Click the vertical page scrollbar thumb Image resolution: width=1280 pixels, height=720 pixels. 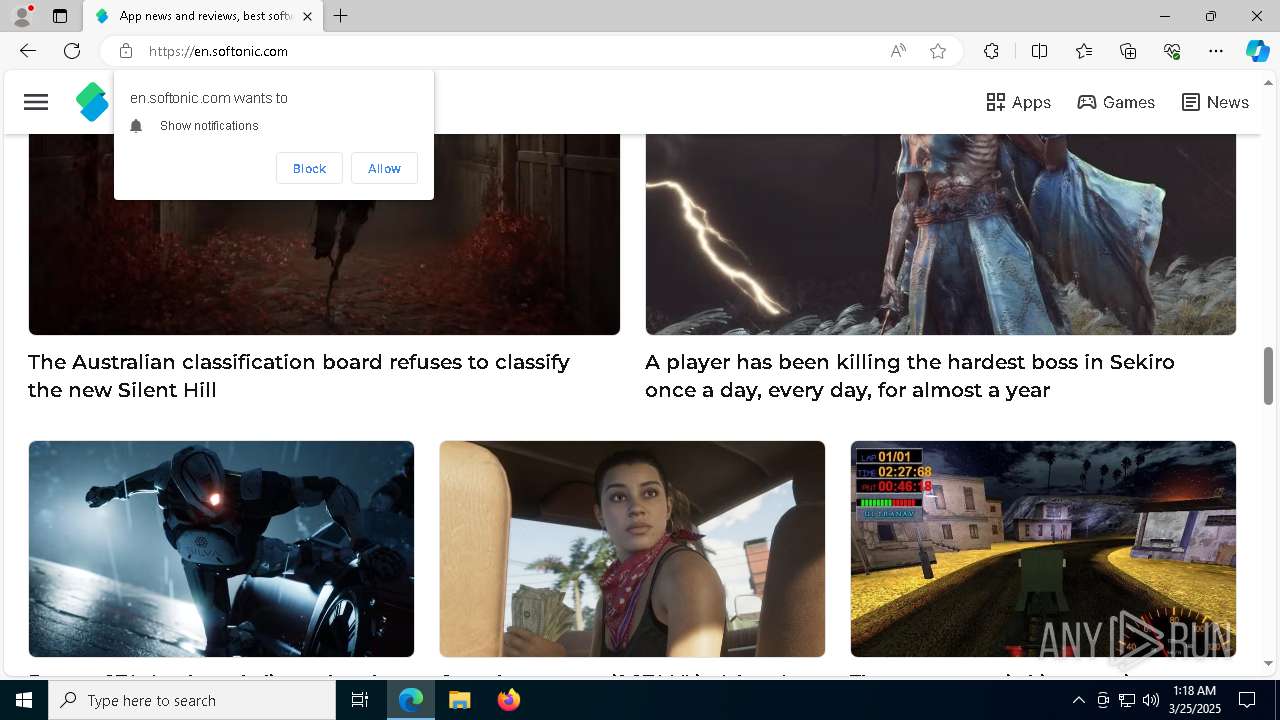click(1268, 376)
